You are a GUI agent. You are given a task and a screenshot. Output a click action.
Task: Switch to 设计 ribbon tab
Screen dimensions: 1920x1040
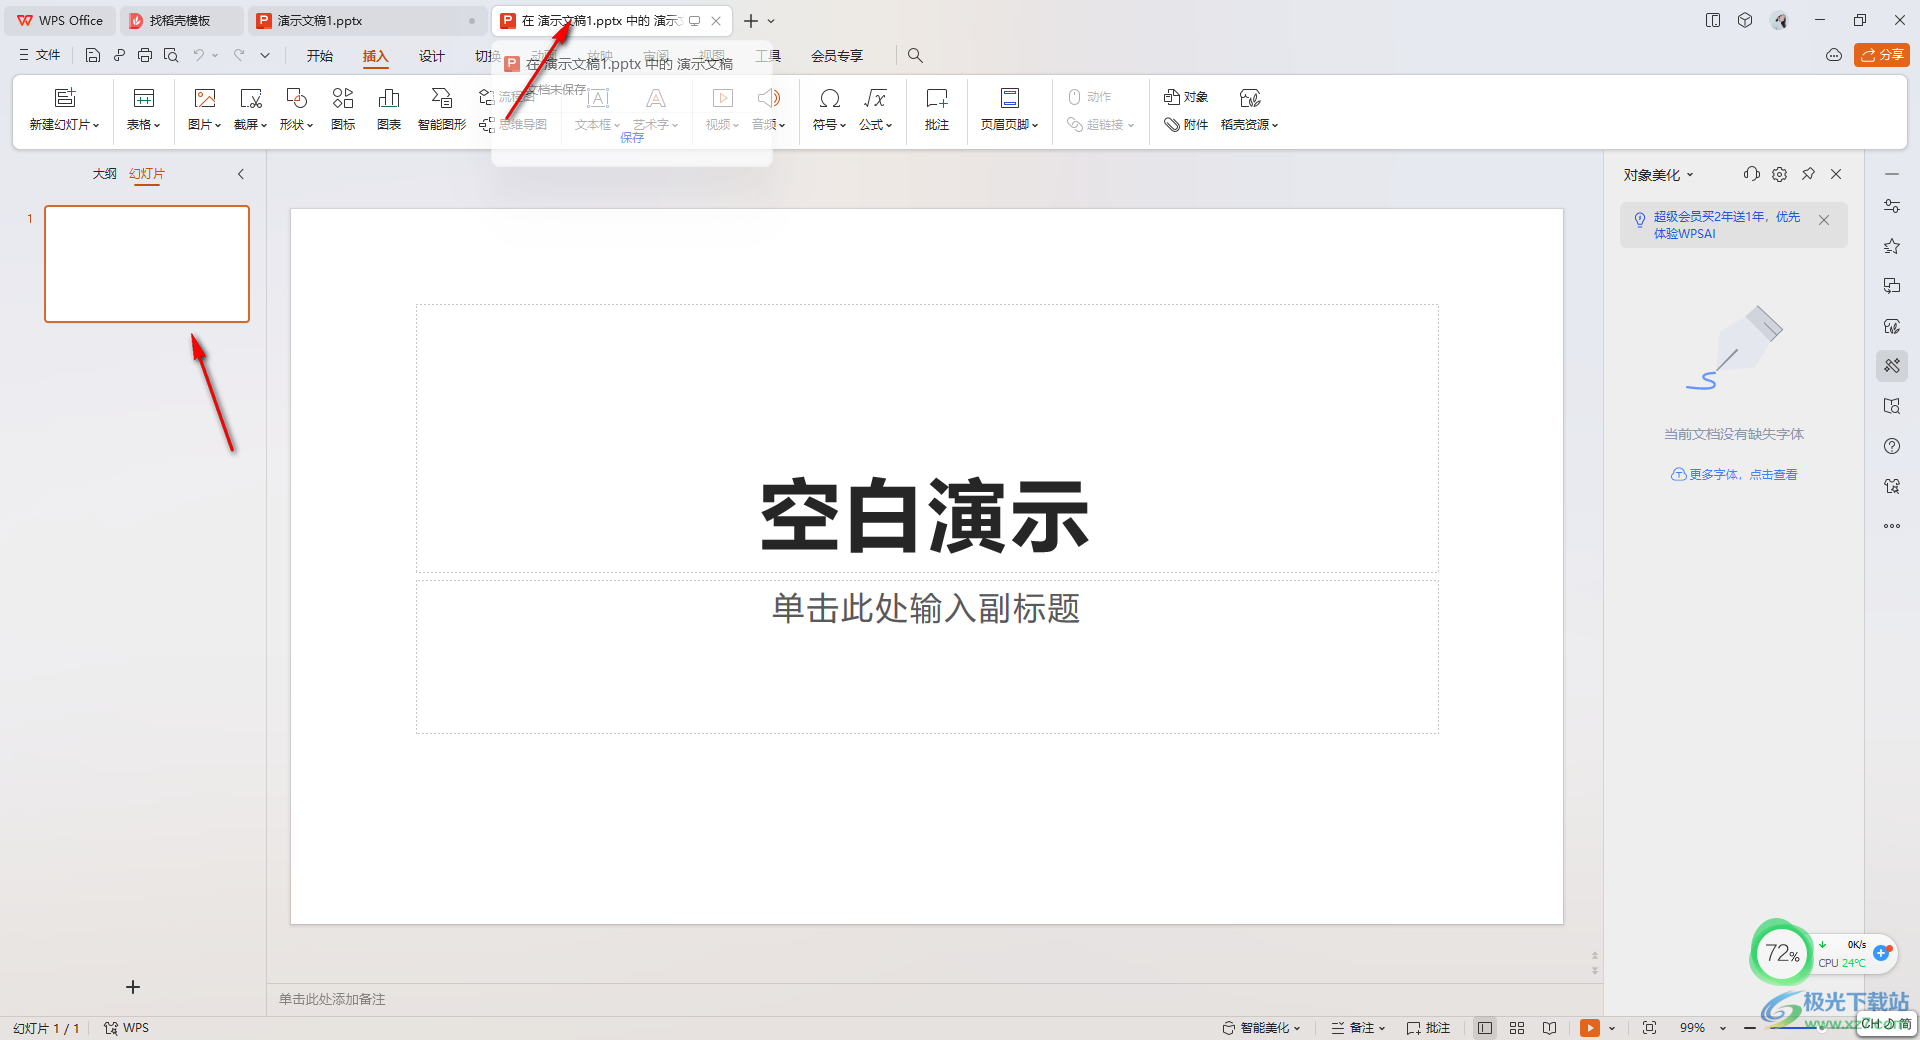[x=432, y=56]
